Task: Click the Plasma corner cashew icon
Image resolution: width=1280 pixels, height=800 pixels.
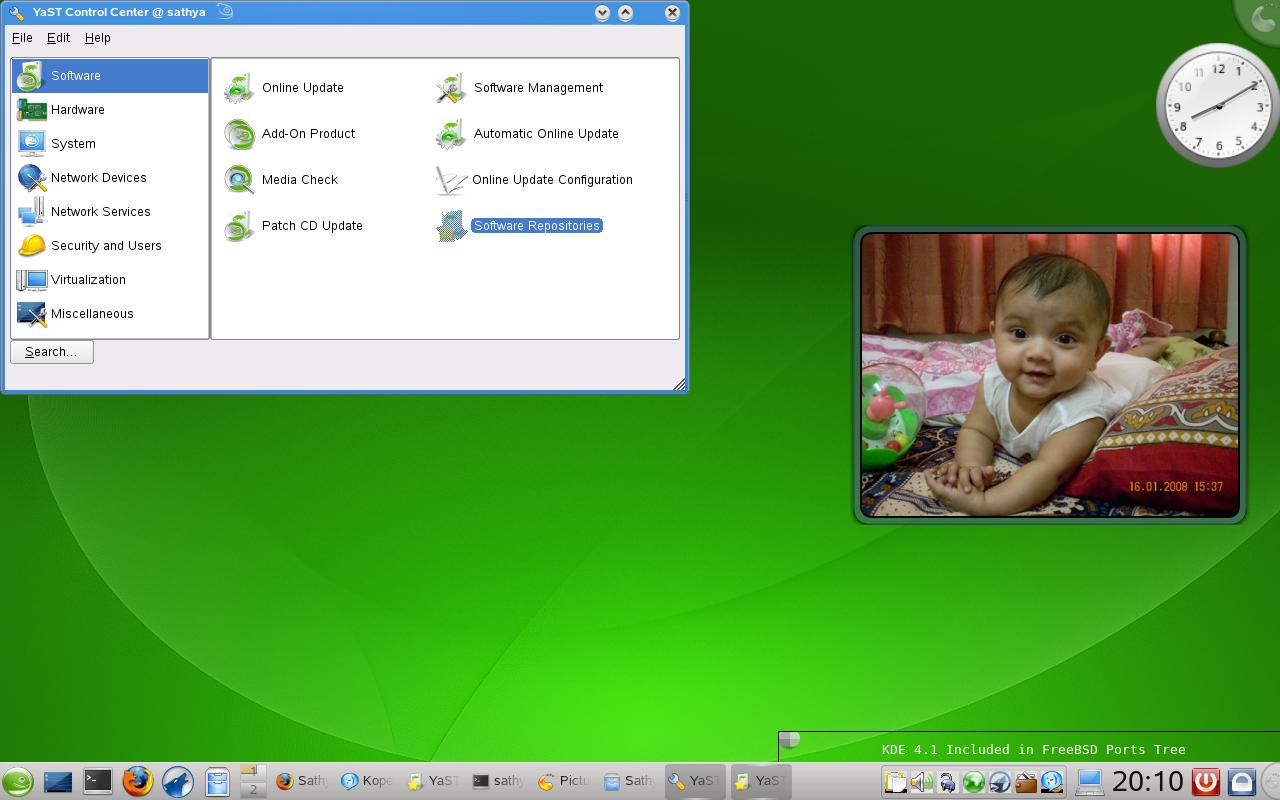Action: pos(1262,17)
